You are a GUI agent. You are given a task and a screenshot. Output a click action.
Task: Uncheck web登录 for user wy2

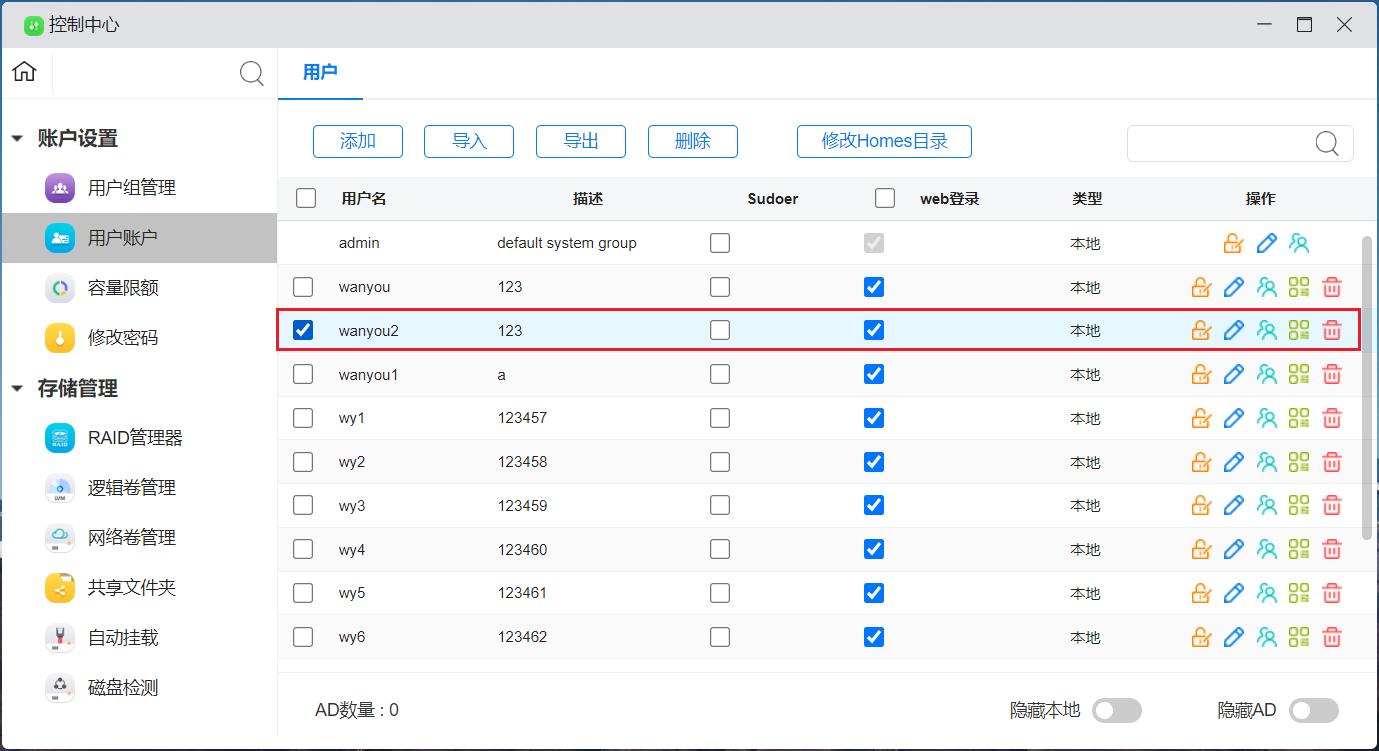[874, 462]
